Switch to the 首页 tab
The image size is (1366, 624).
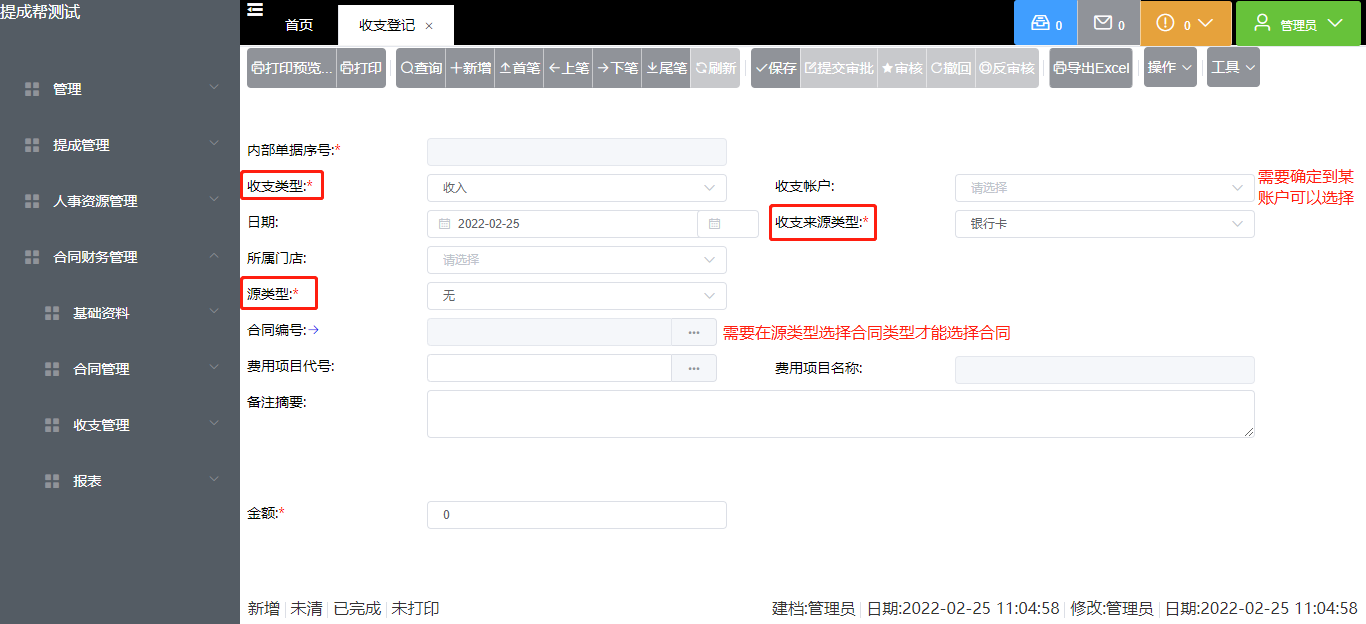pos(299,25)
